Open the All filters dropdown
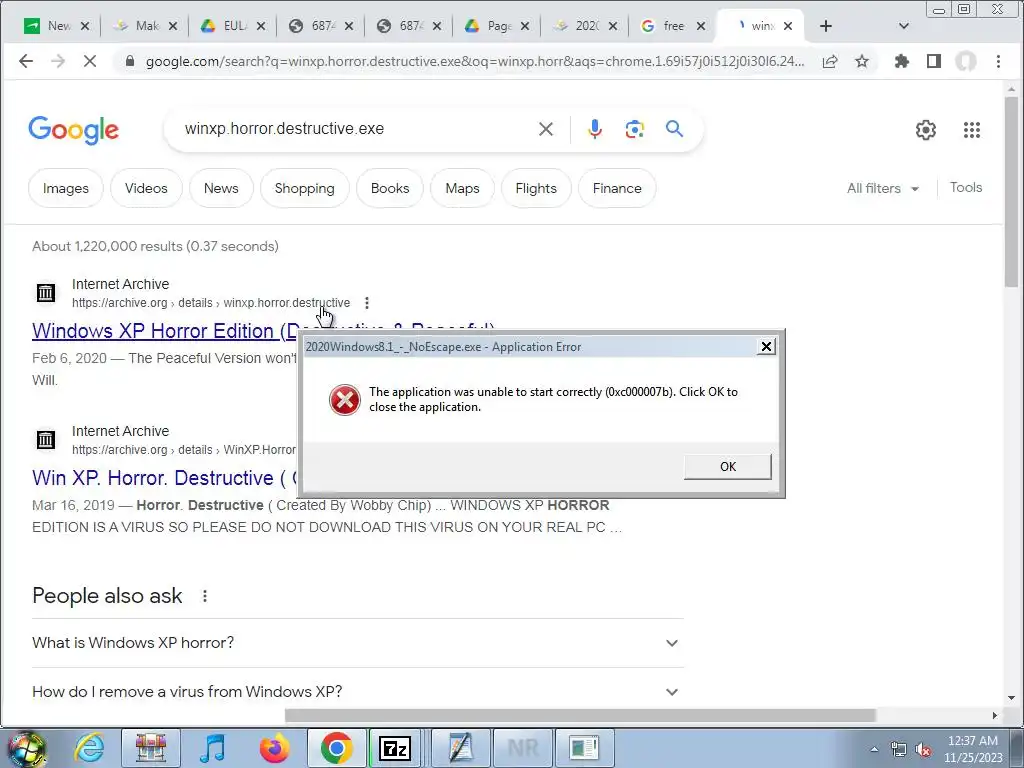This screenshot has height=768, width=1024. [883, 188]
